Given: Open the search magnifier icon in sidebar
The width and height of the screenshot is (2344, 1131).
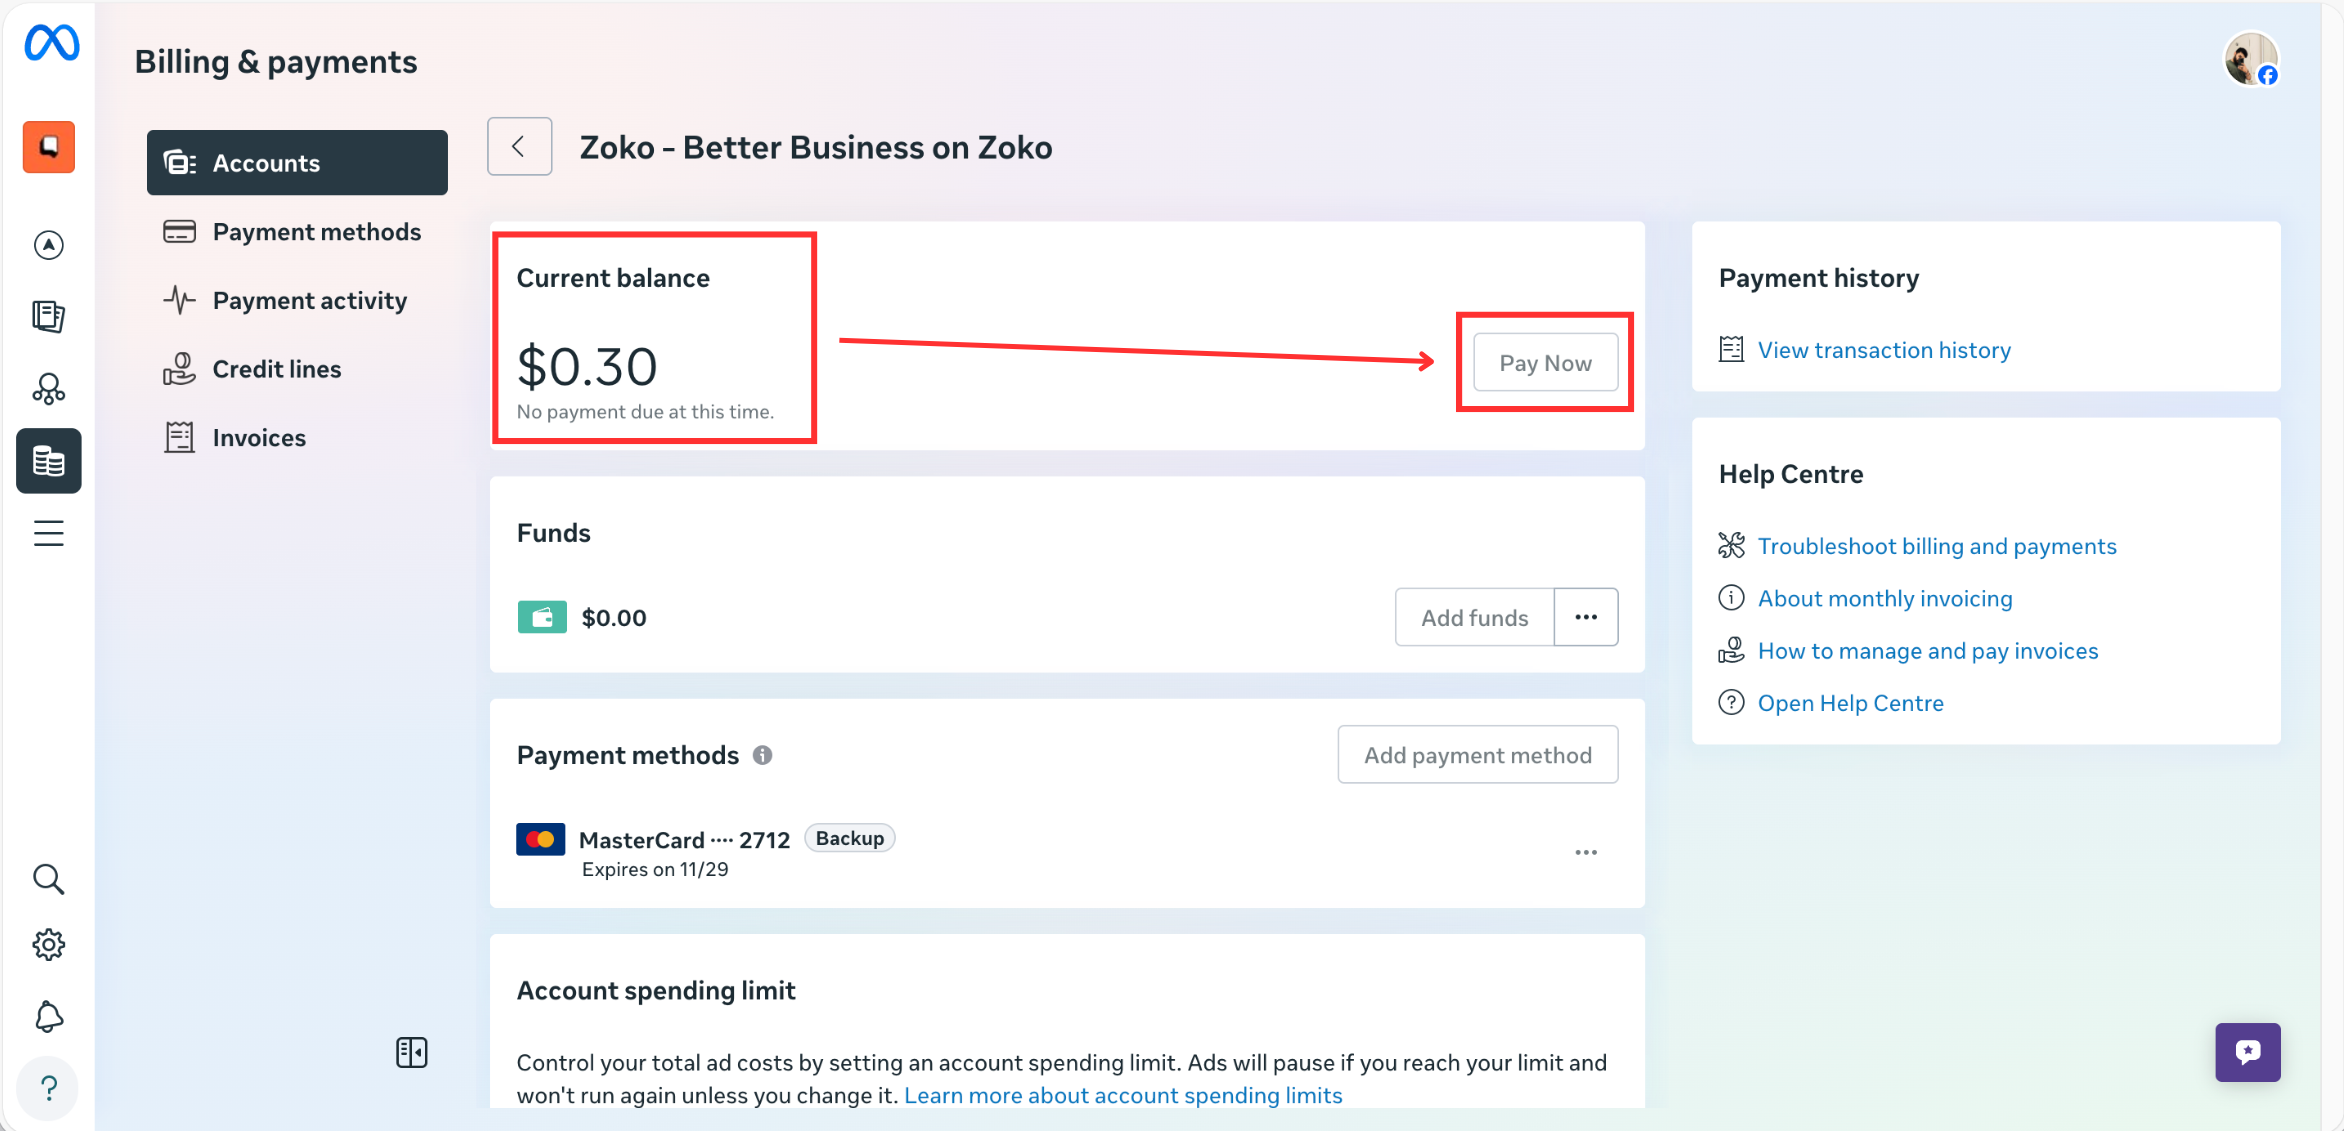Looking at the screenshot, I should click(x=48, y=879).
